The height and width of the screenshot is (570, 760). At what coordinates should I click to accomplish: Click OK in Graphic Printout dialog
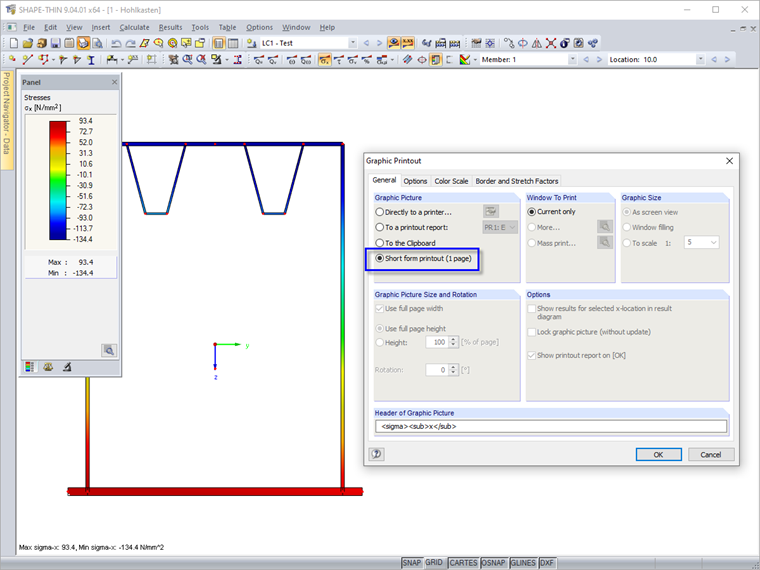[x=658, y=454]
